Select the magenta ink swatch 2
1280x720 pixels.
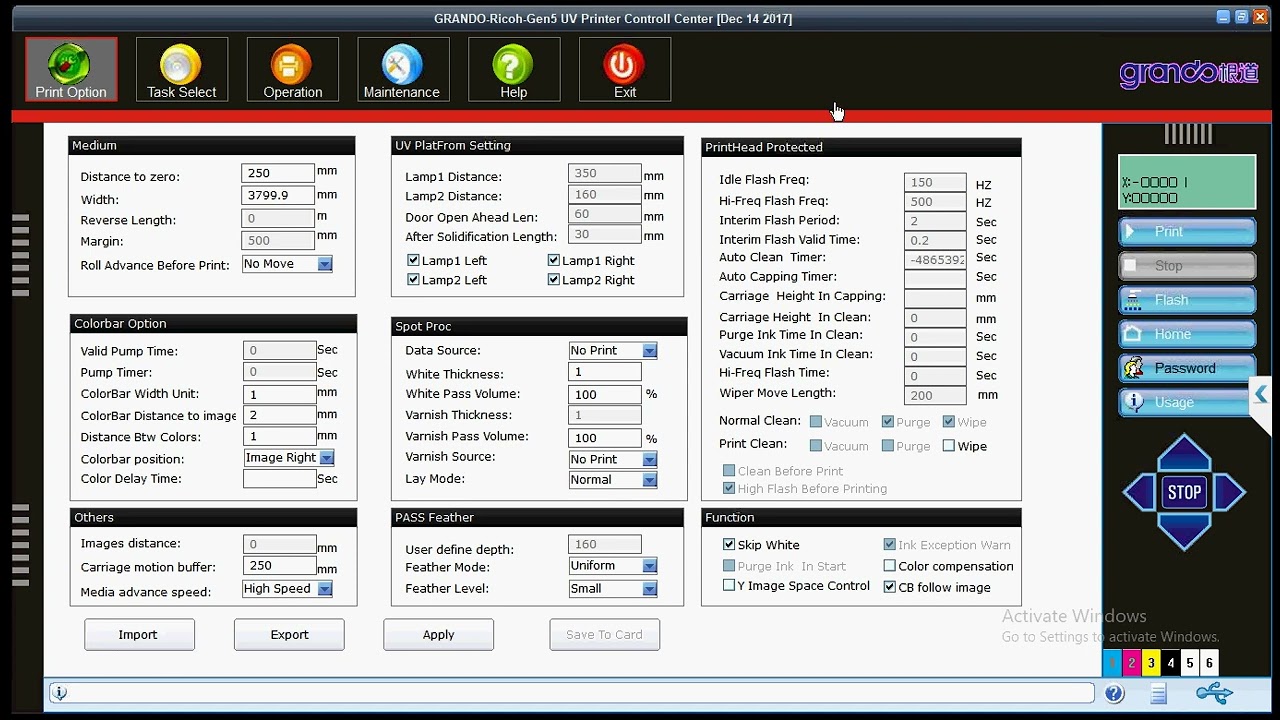(x=1131, y=662)
